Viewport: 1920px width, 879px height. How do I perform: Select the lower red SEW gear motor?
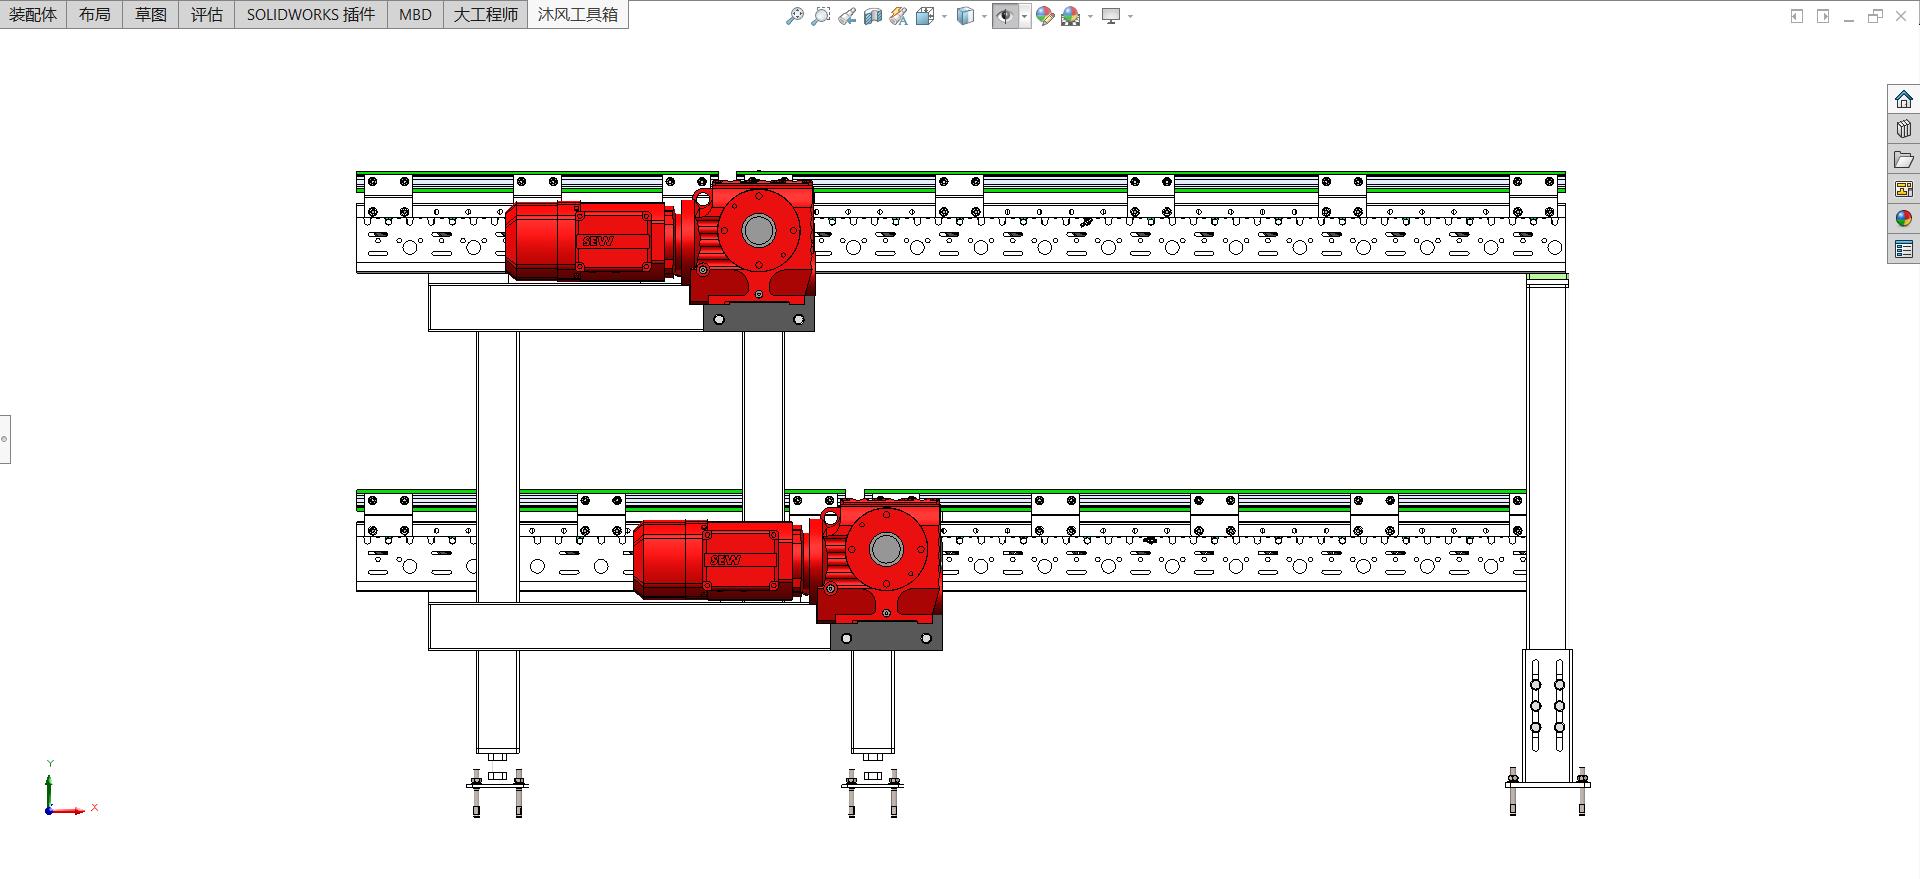click(787, 560)
